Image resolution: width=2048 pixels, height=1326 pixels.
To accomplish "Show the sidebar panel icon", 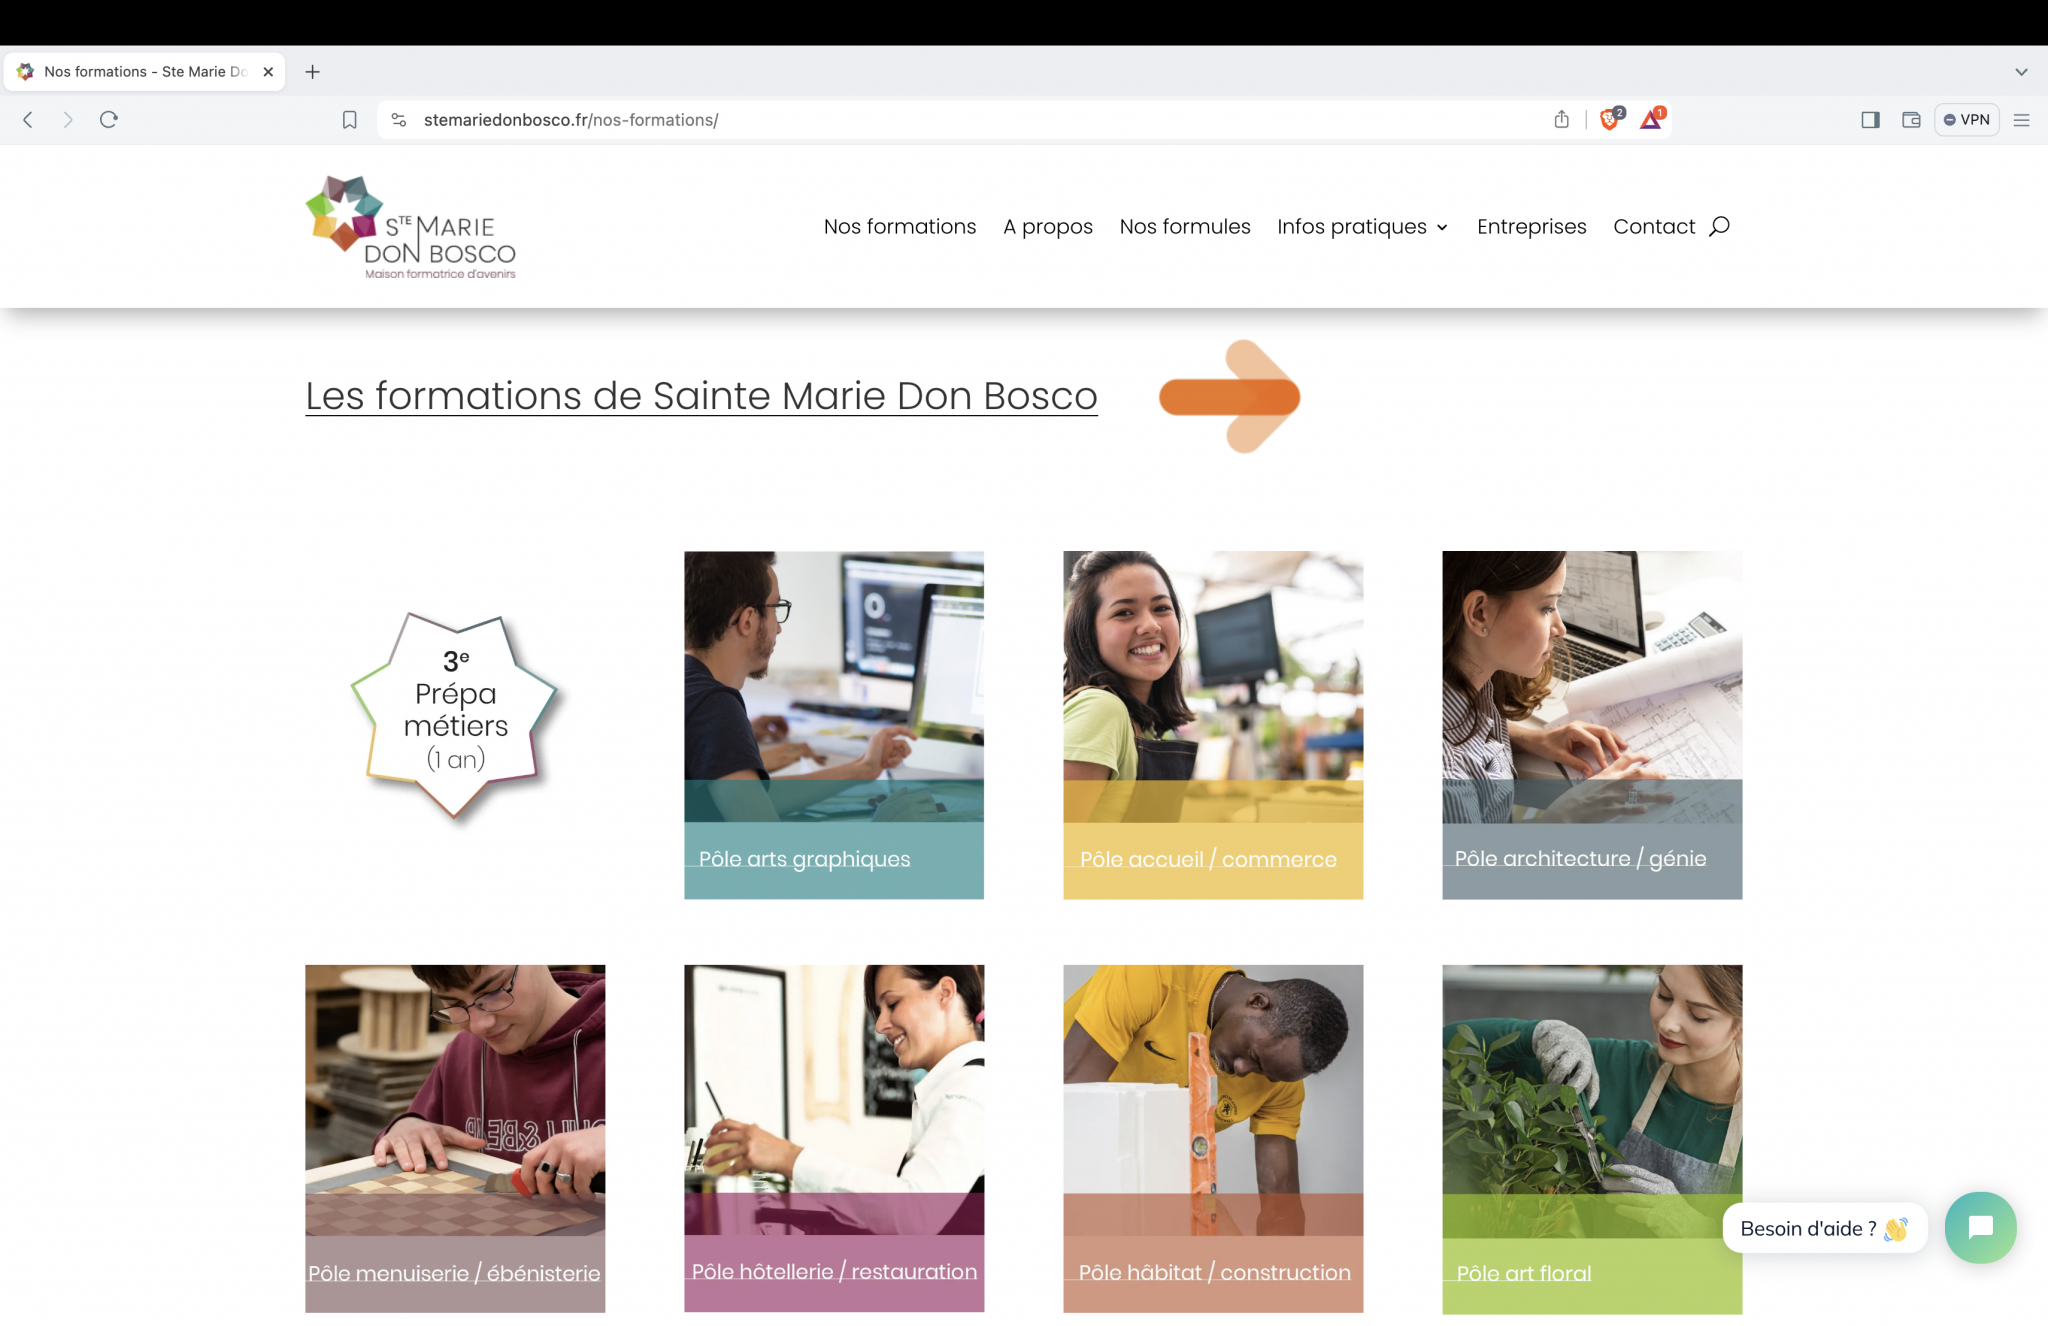I will click(1870, 120).
